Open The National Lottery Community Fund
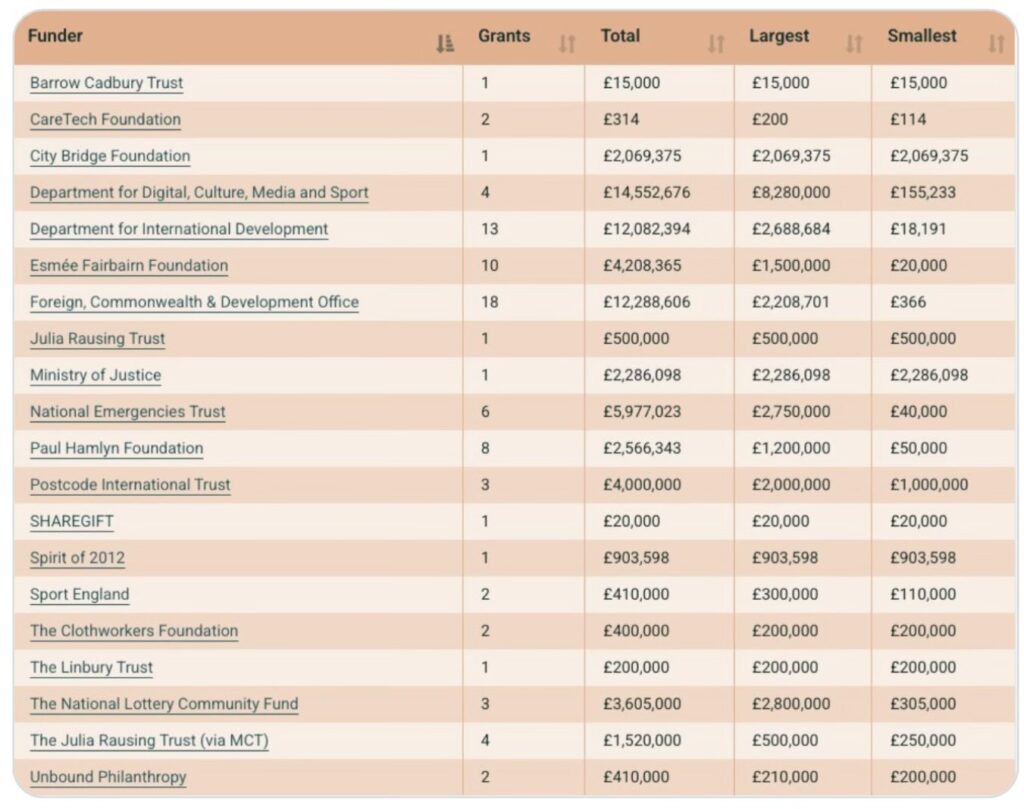The width and height of the screenshot is (1024, 809). (164, 704)
